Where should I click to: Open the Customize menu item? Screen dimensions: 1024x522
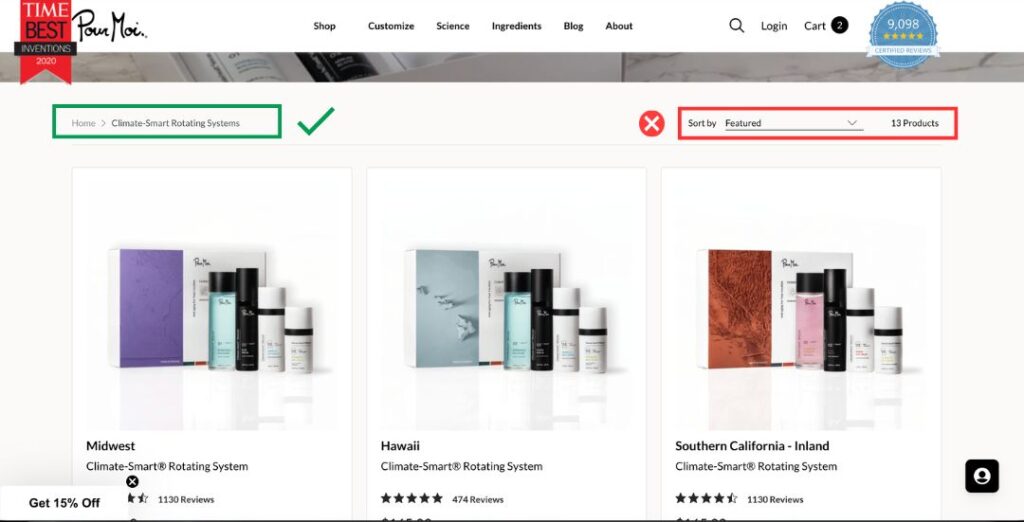[x=391, y=26]
